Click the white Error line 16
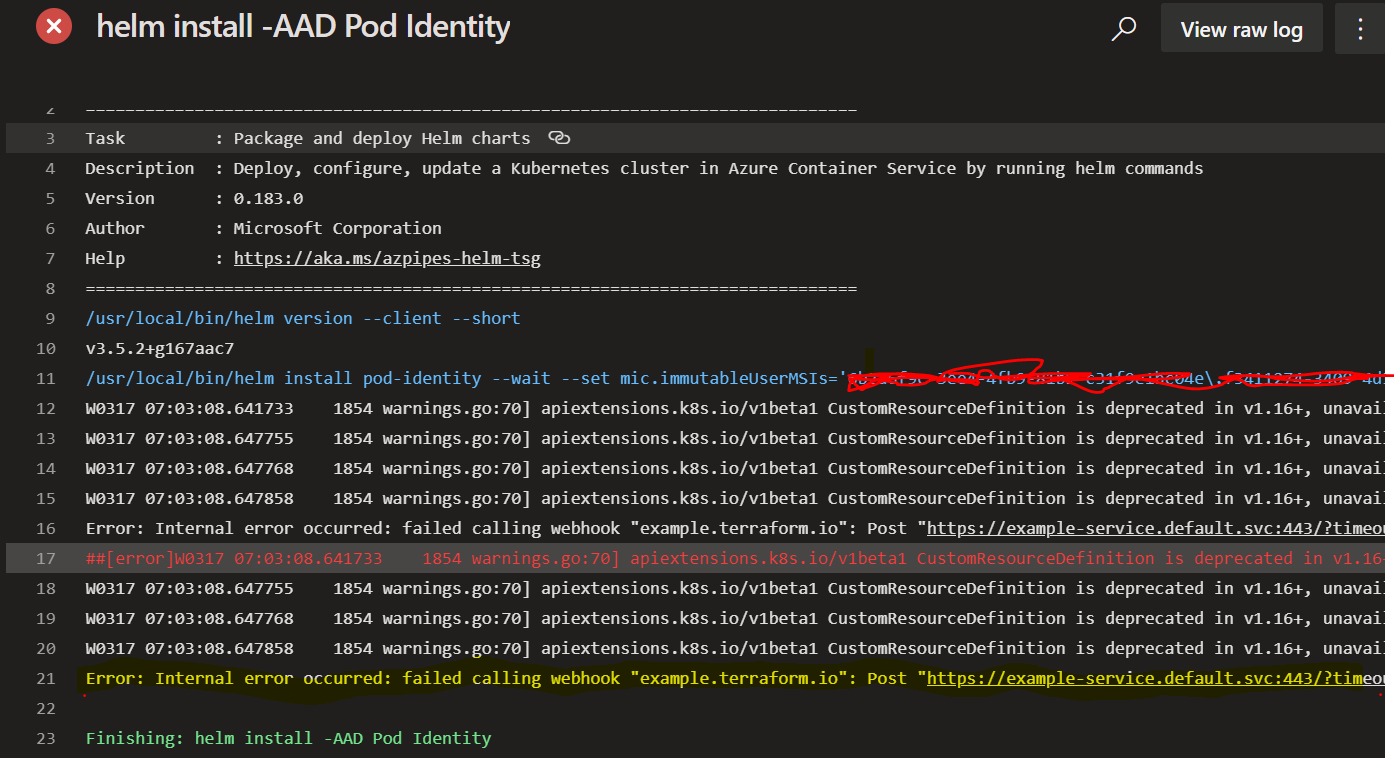This screenshot has width=1394, height=758. (735, 528)
